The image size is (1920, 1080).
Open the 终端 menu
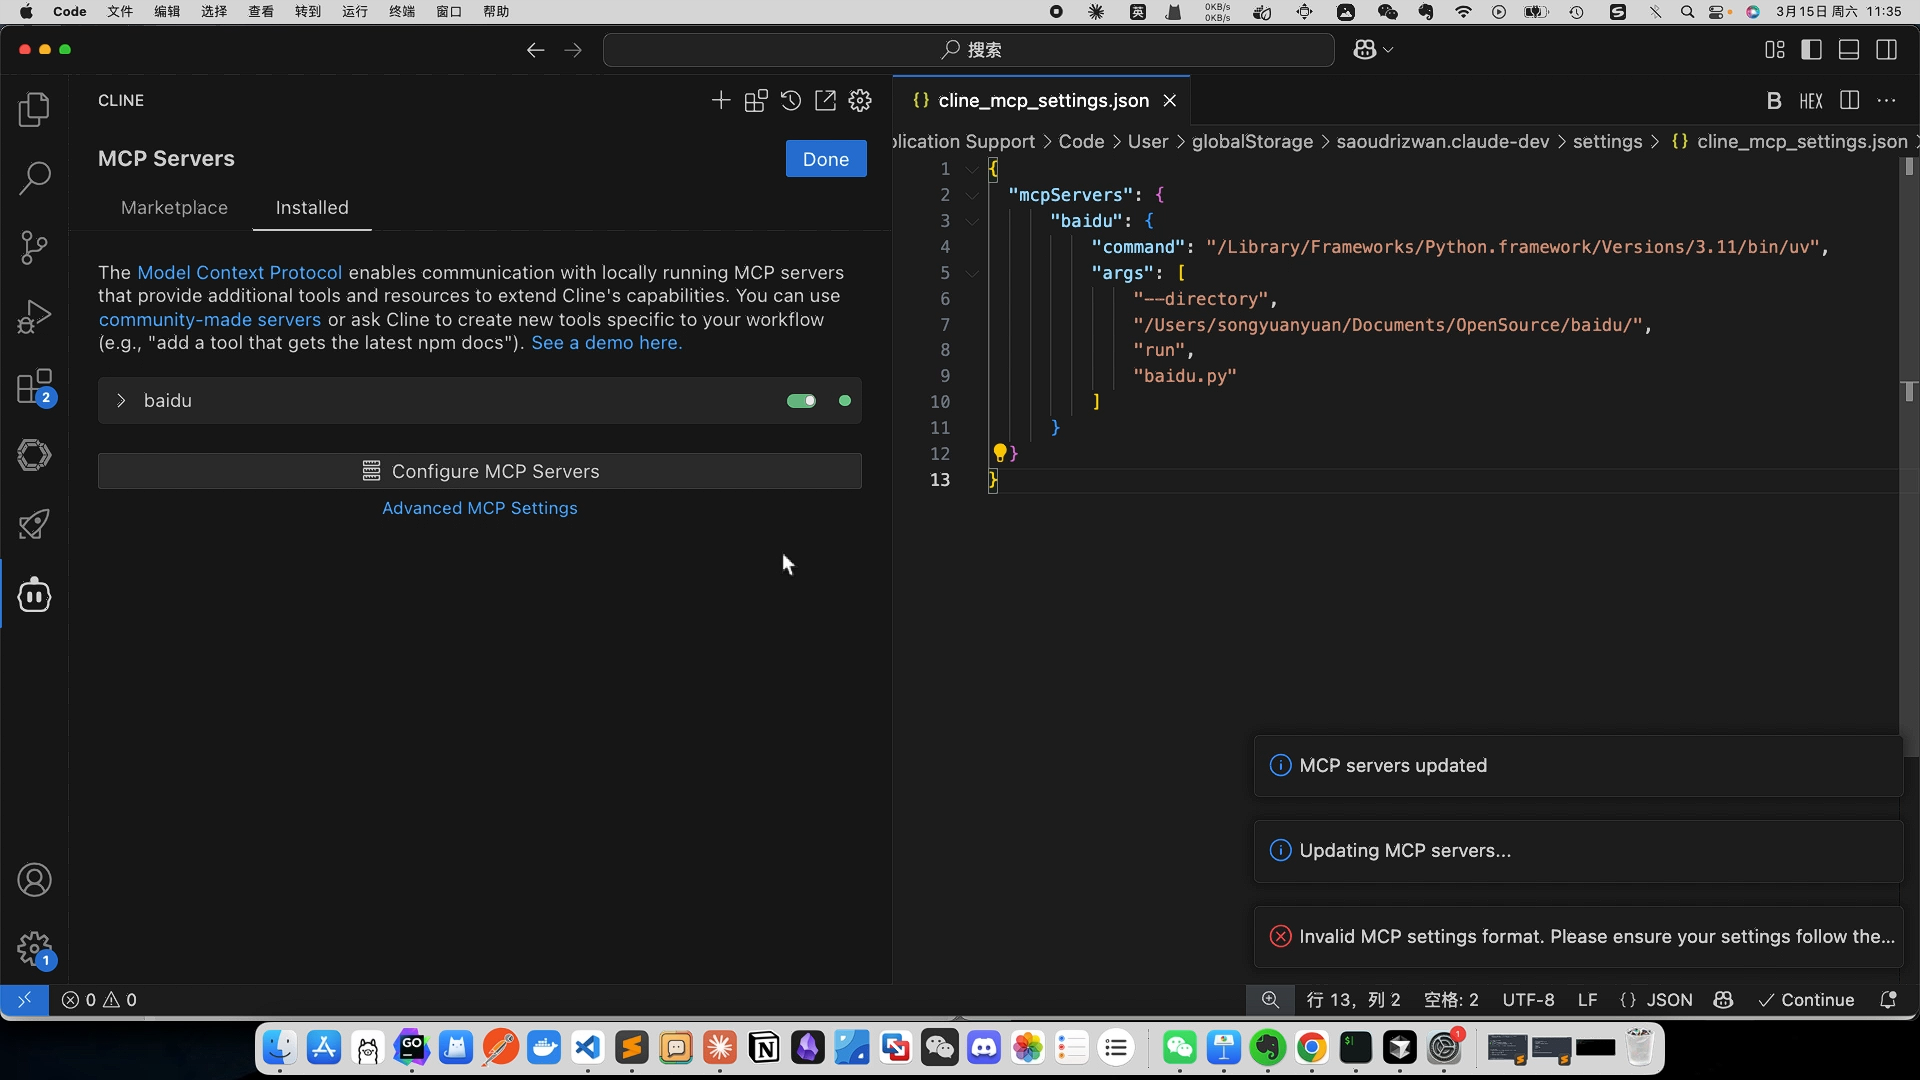[x=402, y=12]
